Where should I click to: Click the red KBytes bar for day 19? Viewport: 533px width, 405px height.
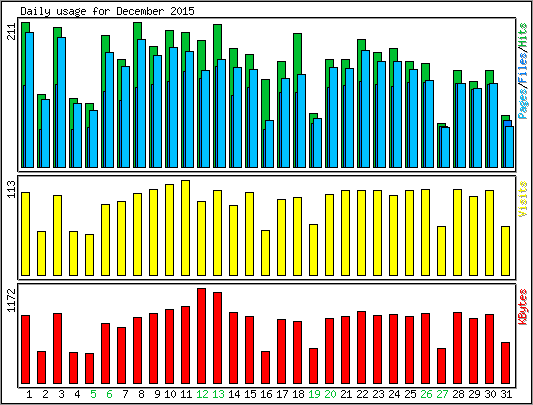point(313,366)
